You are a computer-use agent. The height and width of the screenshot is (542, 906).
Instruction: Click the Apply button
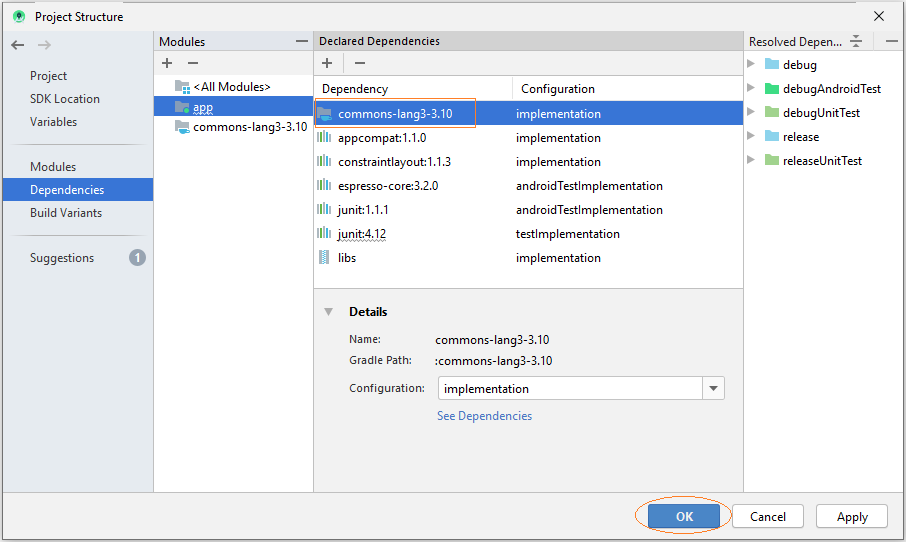[x=852, y=516]
